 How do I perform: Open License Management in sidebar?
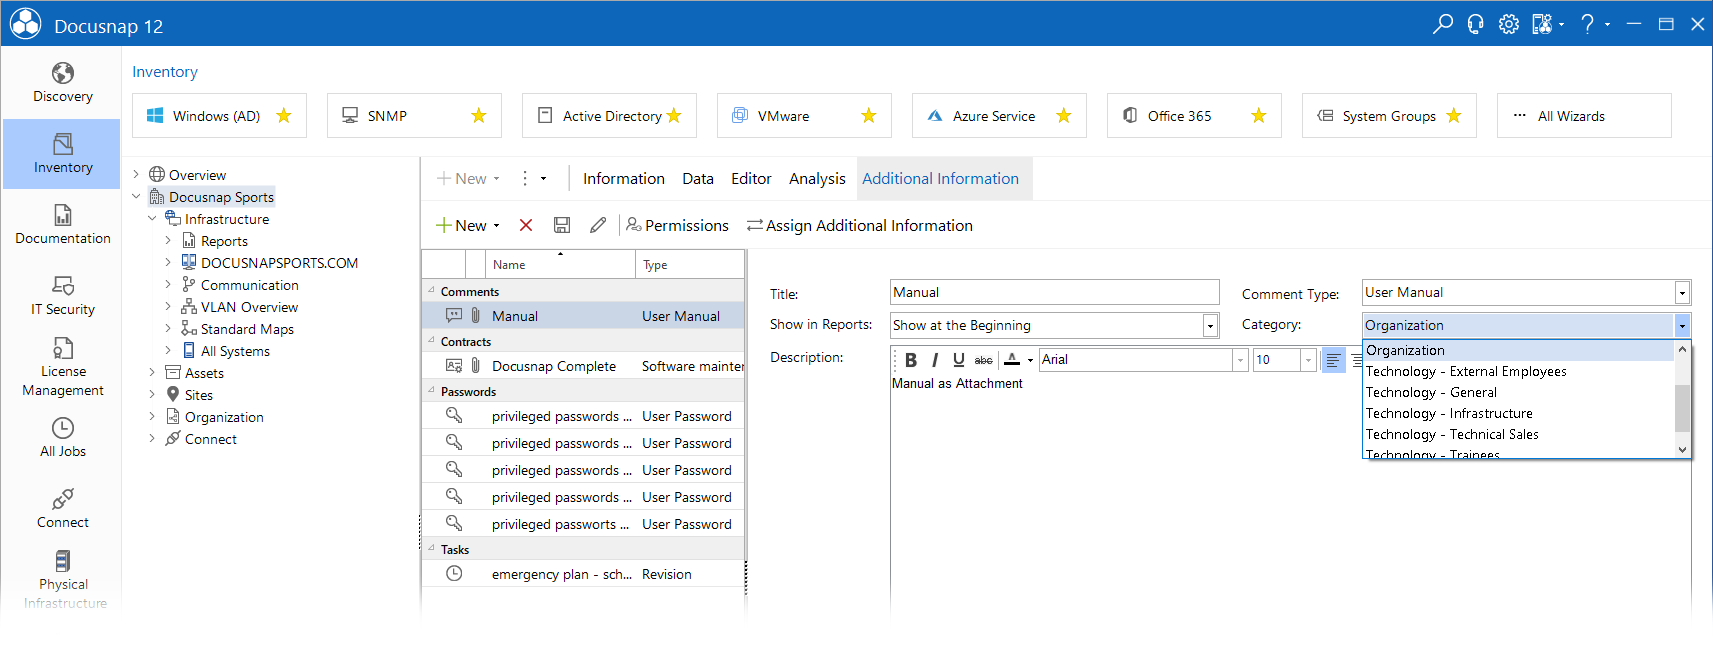coord(62,367)
